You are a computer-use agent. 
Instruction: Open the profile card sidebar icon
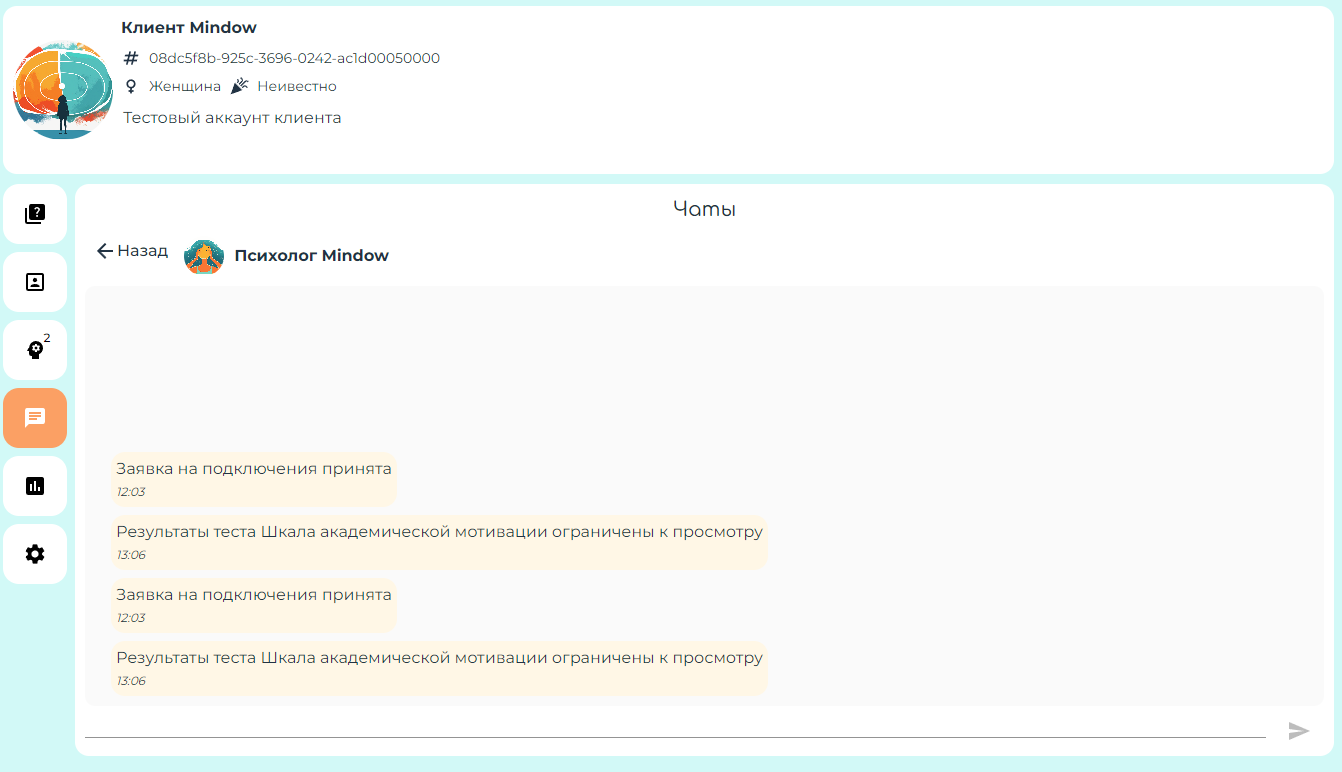click(x=35, y=282)
